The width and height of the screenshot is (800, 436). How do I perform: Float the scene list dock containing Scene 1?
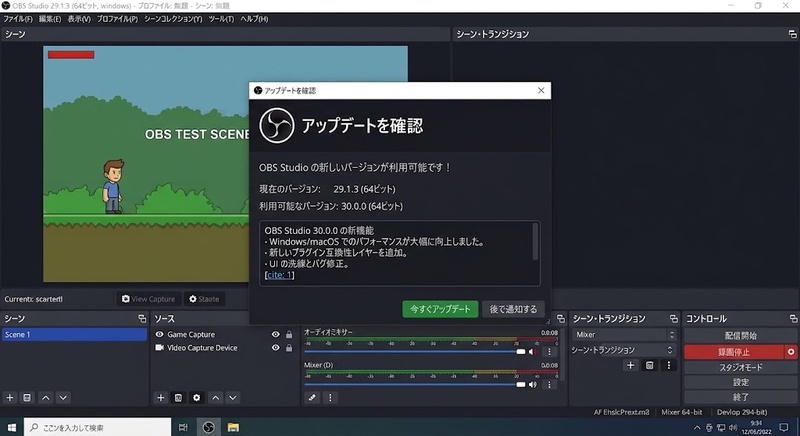coord(142,319)
